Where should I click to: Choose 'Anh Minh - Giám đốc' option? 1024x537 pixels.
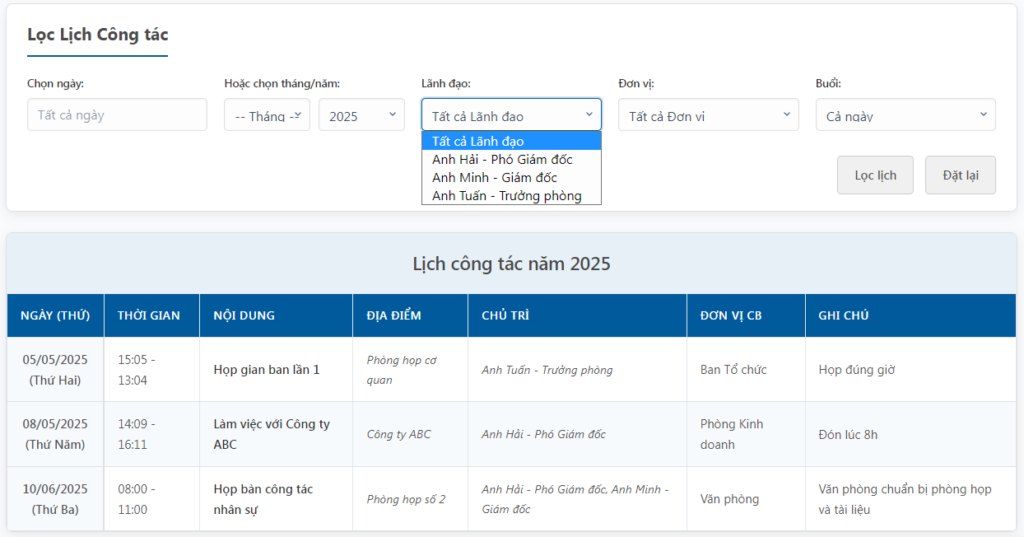tap(511, 178)
